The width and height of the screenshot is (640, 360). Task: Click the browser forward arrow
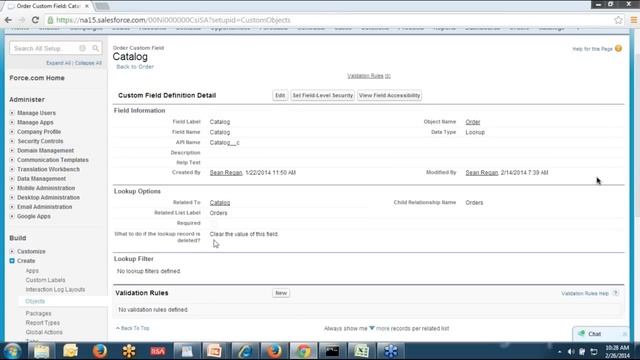pos(22,20)
